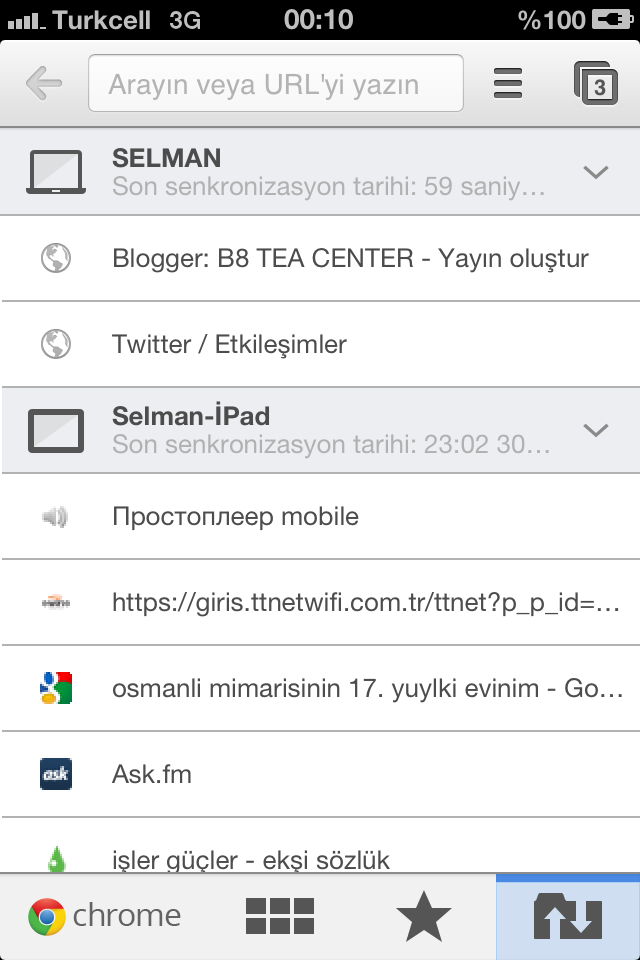640x960 pixels.
Task: Open Blogger: B8 TEA CENTER tab
Action: (x=320, y=258)
